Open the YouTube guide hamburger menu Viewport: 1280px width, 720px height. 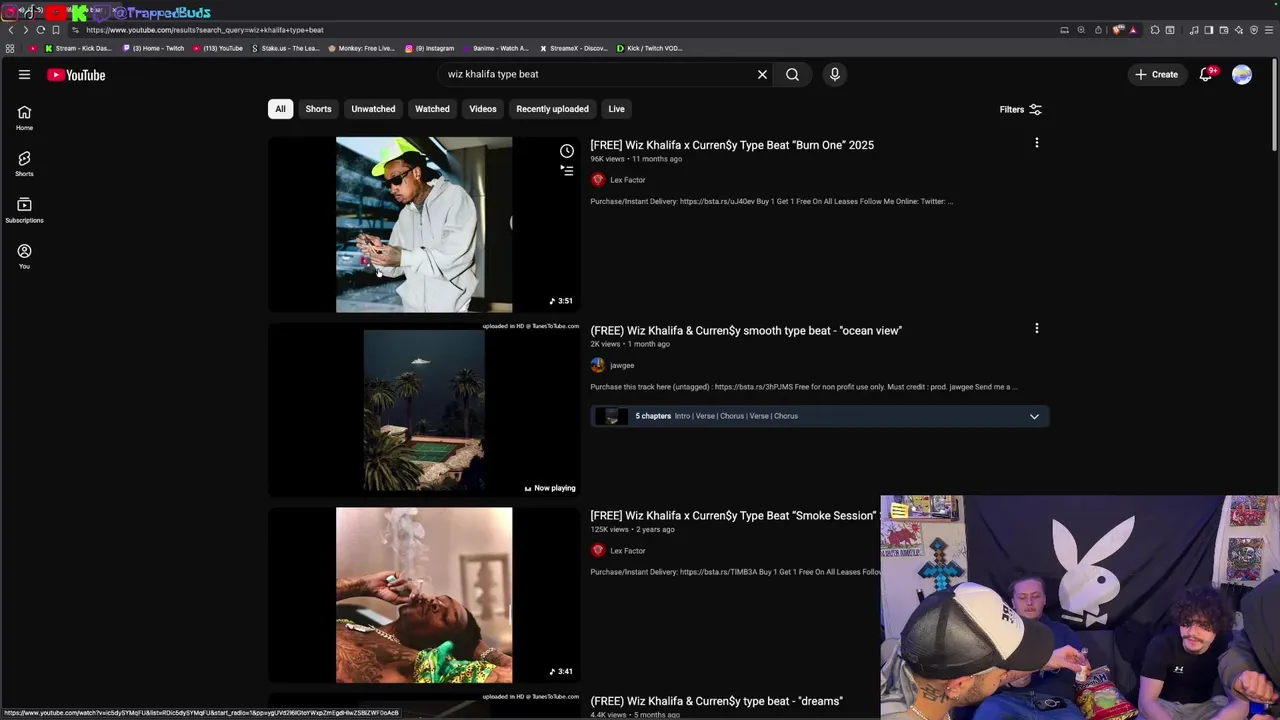point(24,74)
